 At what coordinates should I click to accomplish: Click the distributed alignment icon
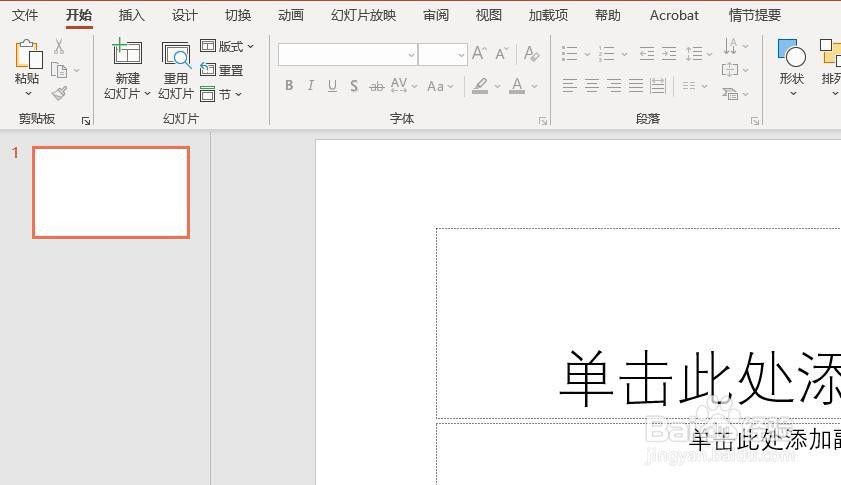click(x=658, y=85)
